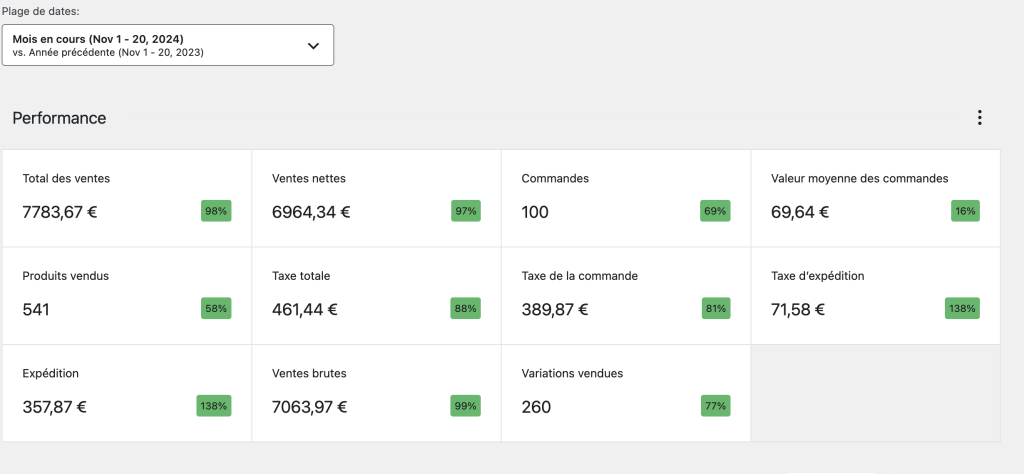Open the date range dropdown
Screen dimensions: 1024x474
pyautogui.click(x=168, y=45)
